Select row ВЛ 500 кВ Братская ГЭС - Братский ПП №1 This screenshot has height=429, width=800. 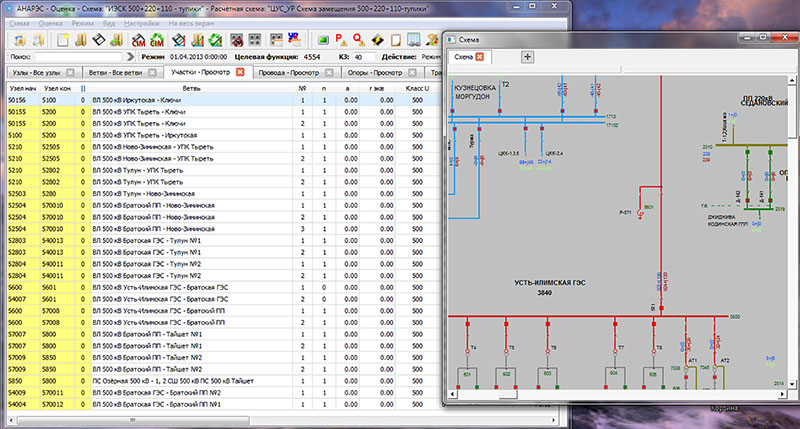pos(223,405)
